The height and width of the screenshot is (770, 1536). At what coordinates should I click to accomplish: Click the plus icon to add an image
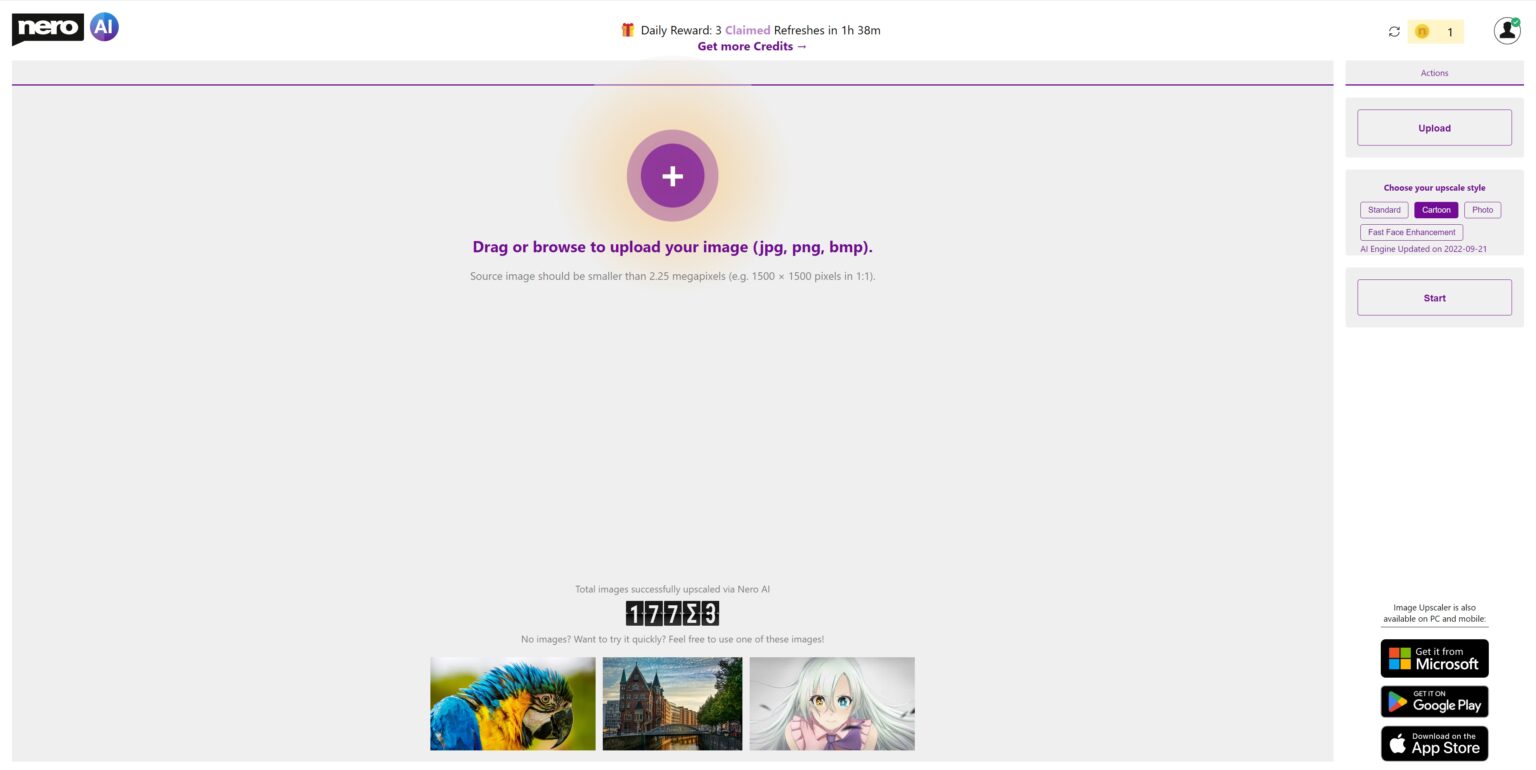coord(672,175)
